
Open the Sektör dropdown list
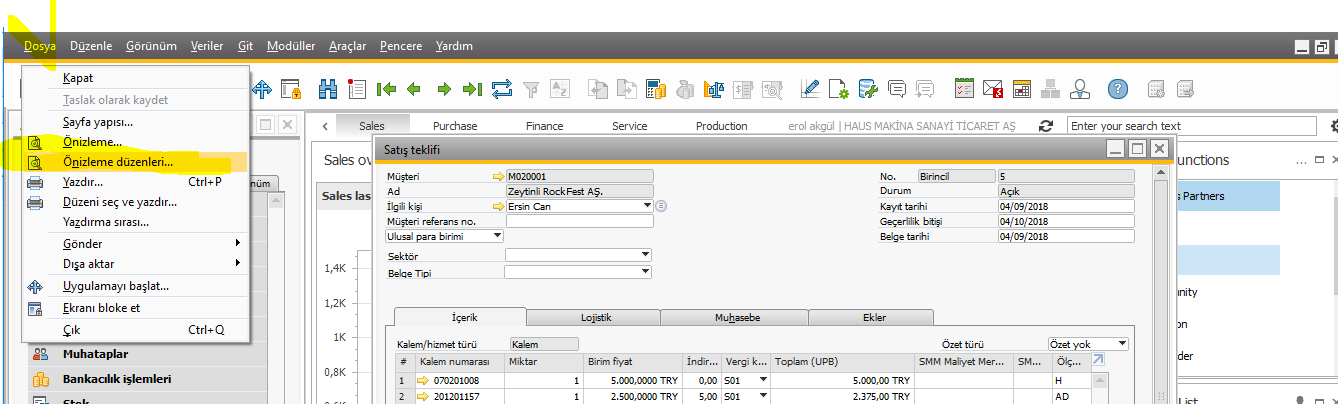(645, 255)
